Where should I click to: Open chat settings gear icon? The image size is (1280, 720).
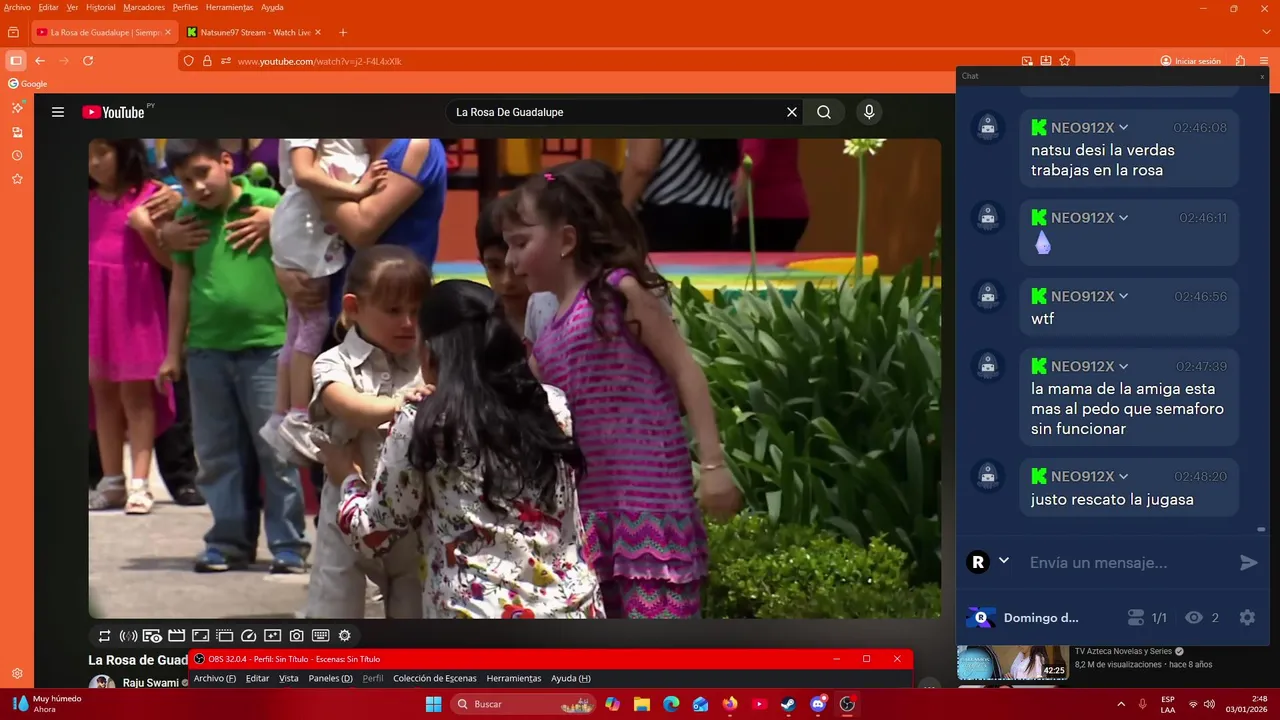coord(1247,618)
